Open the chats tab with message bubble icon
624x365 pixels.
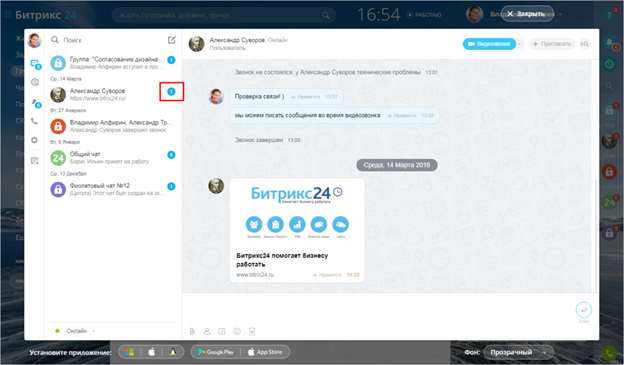(x=35, y=64)
